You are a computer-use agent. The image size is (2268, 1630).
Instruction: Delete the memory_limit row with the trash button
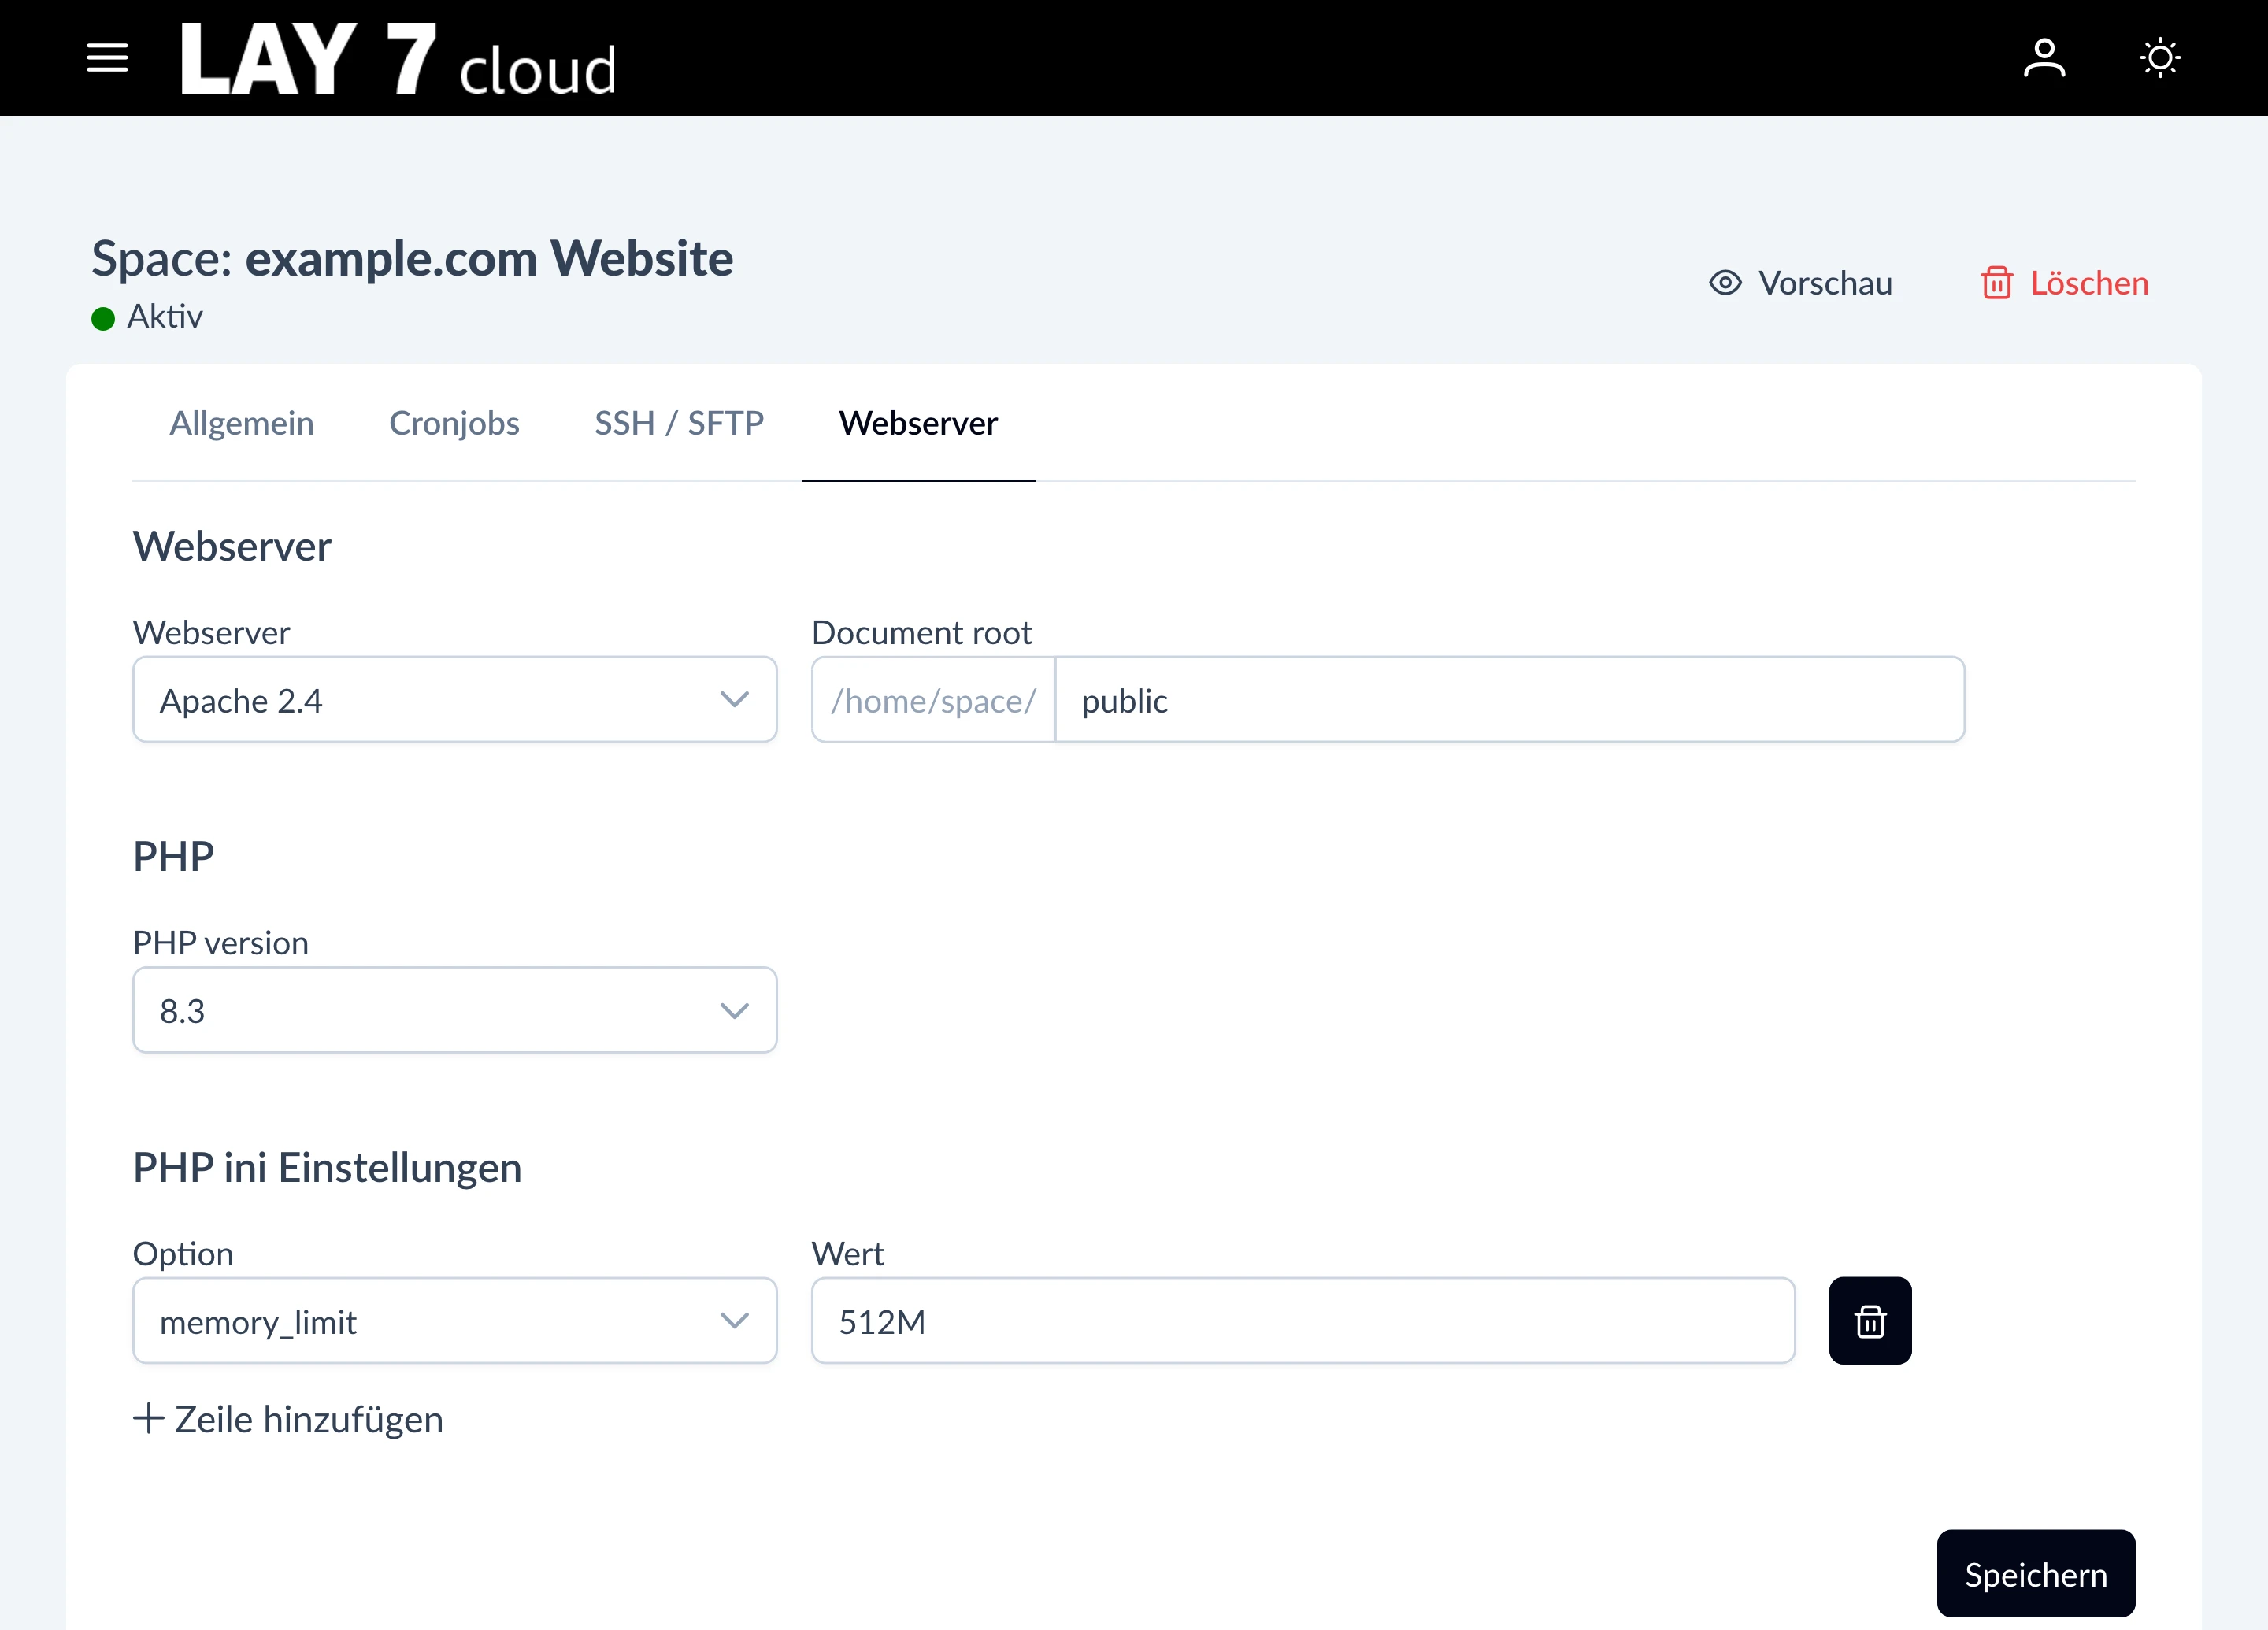click(x=1870, y=1321)
